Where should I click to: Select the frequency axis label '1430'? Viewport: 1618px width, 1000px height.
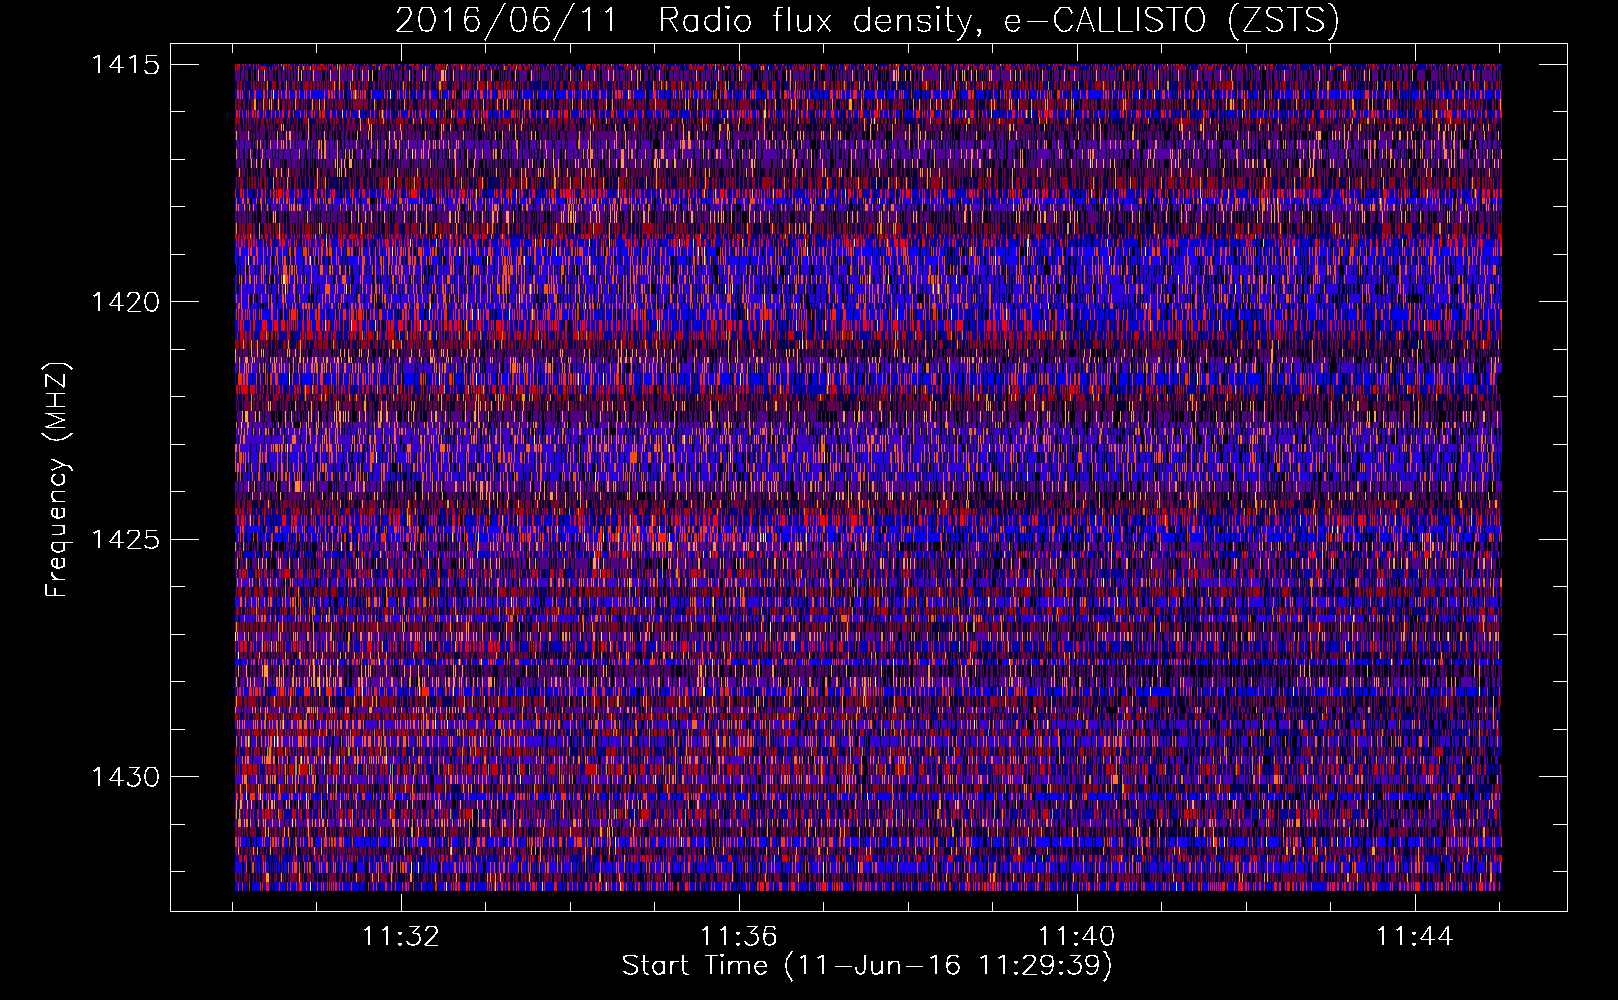point(125,777)
